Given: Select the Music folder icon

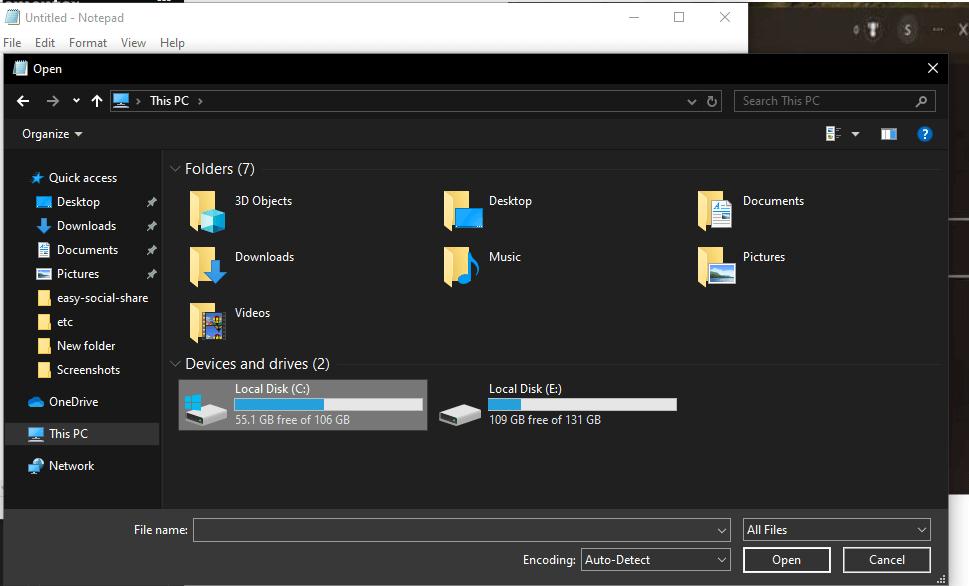Looking at the screenshot, I should click(x=461, y=266).
